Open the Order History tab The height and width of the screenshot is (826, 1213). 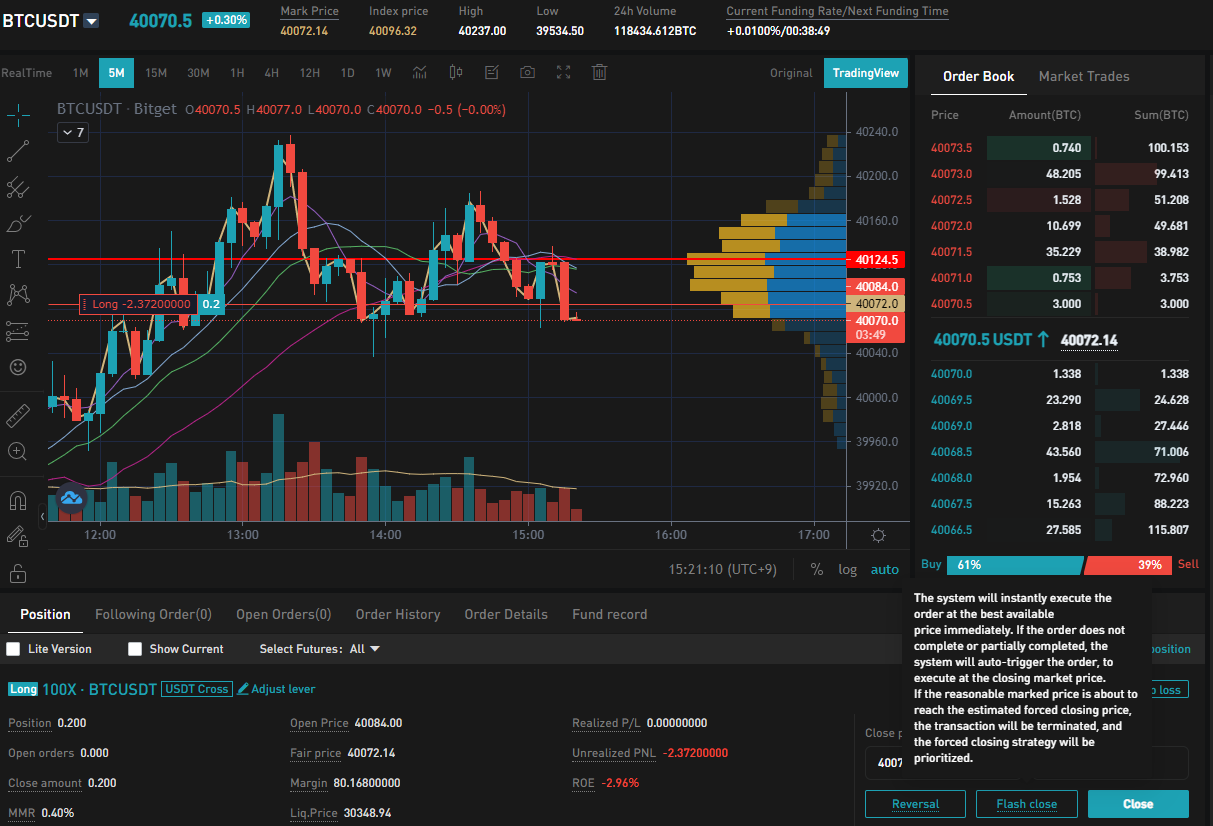(397, 614)
